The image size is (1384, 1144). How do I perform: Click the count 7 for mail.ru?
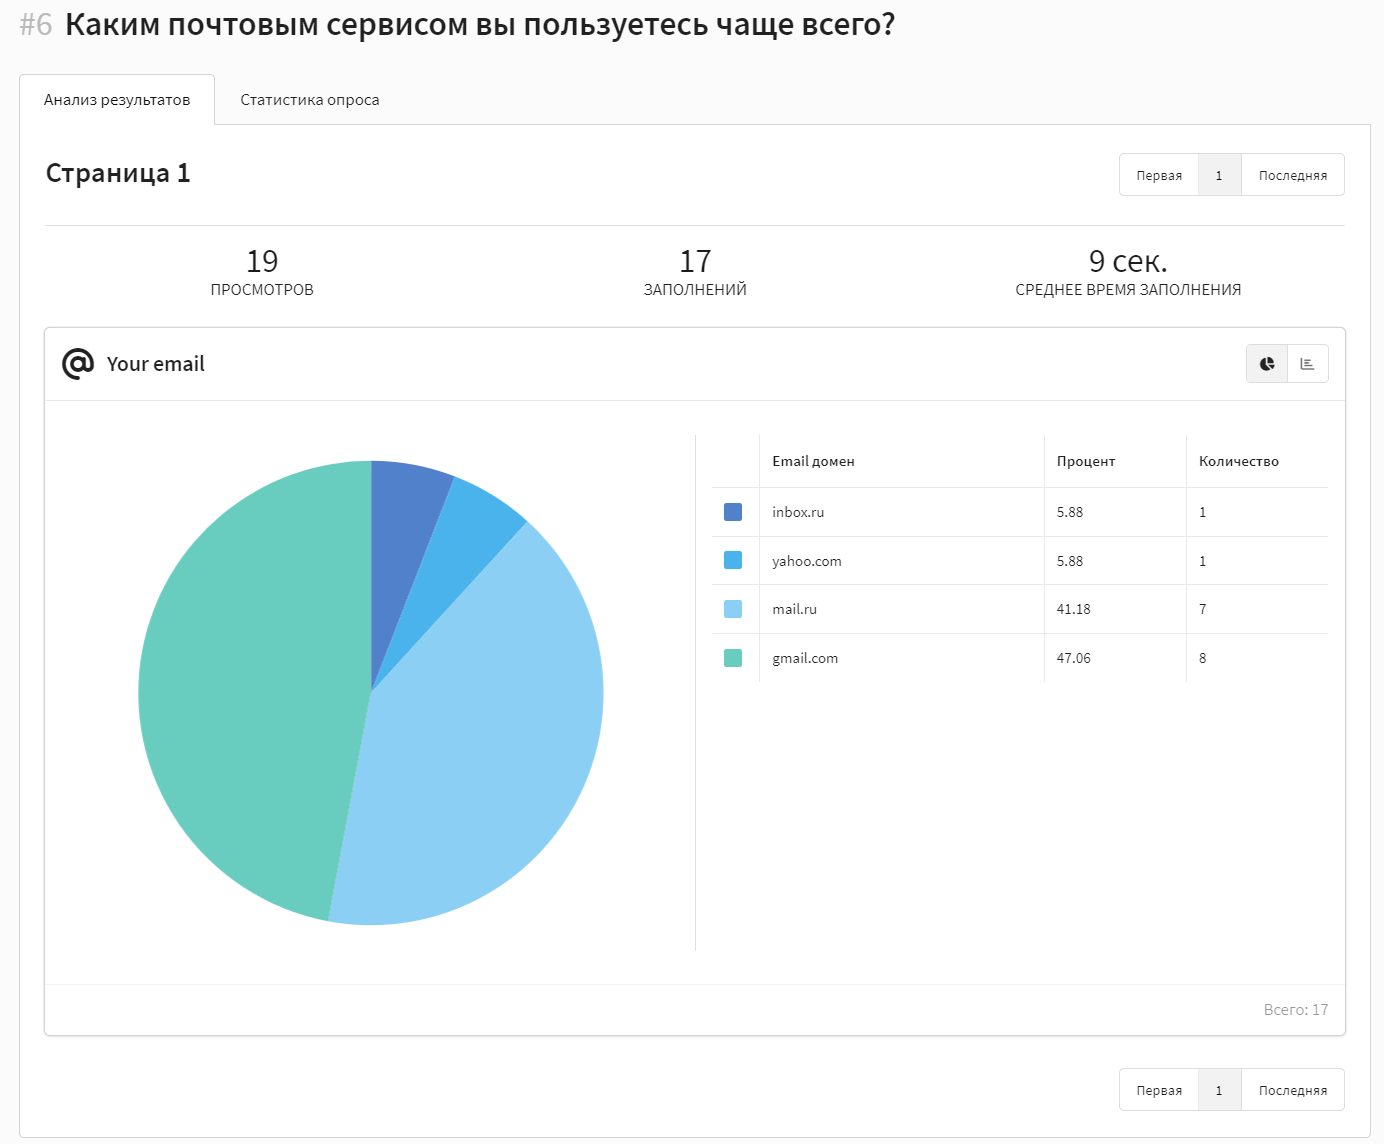coord(1203,609)
